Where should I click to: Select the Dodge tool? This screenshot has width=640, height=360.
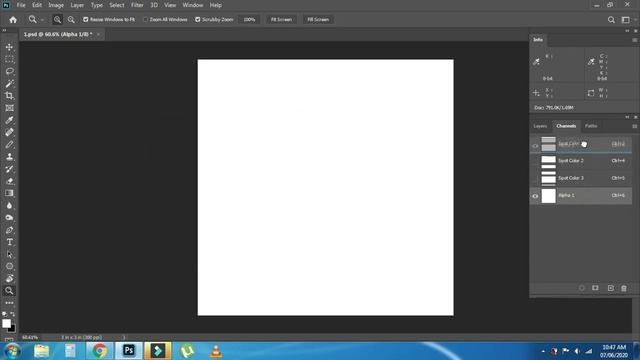click(9, 218)
